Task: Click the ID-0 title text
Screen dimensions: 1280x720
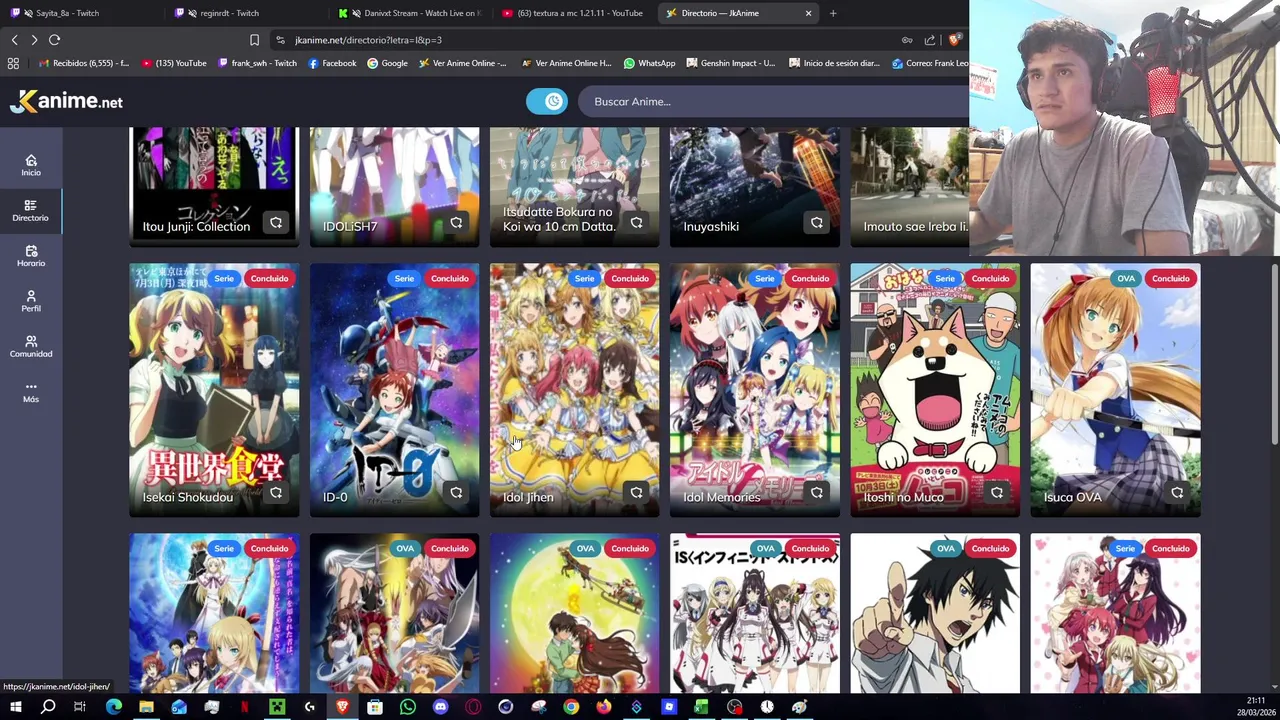Action: click(x=335, y=497)
